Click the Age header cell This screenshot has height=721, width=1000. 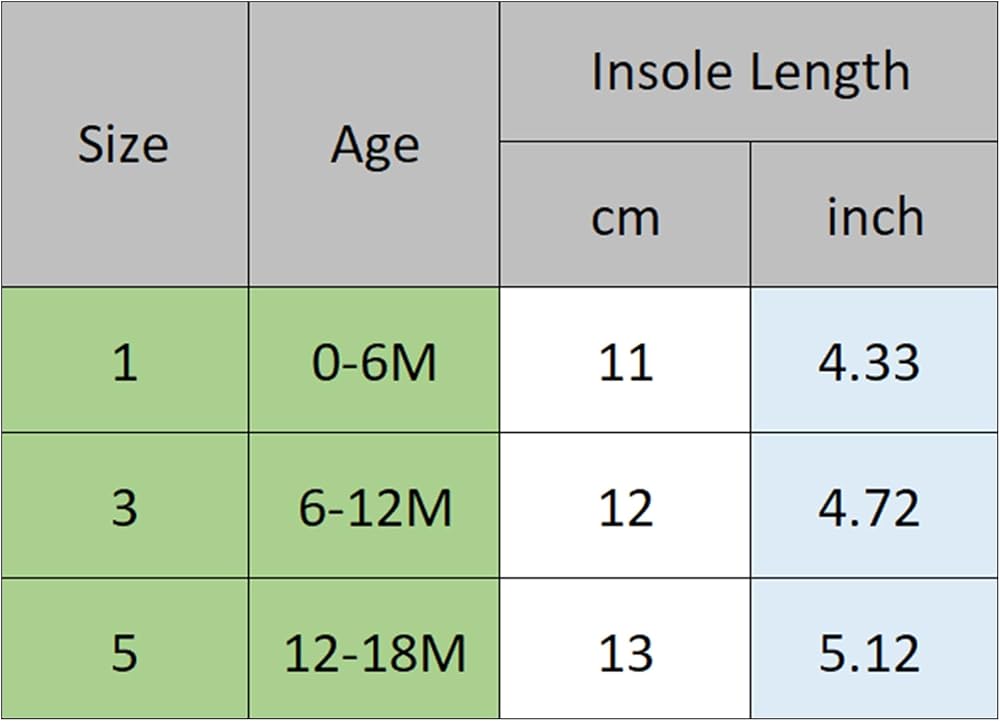(374, 144)
